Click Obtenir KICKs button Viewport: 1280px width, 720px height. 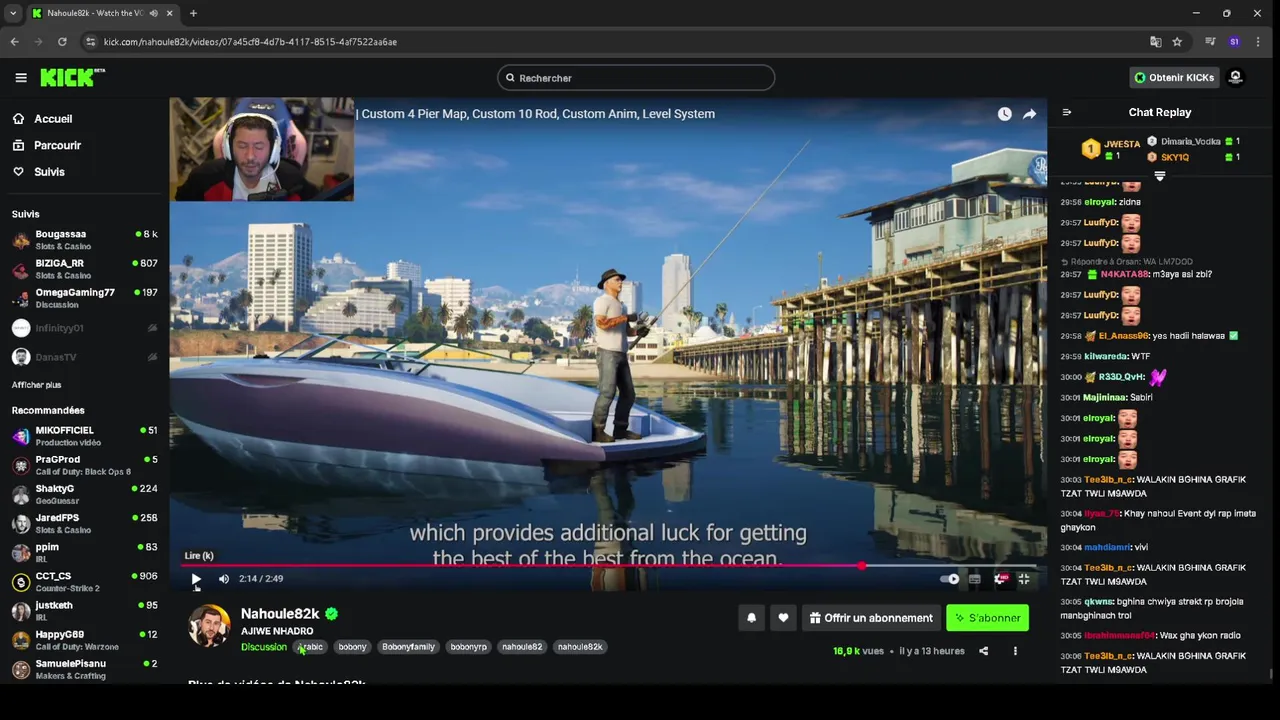[x=1173, y=78]
